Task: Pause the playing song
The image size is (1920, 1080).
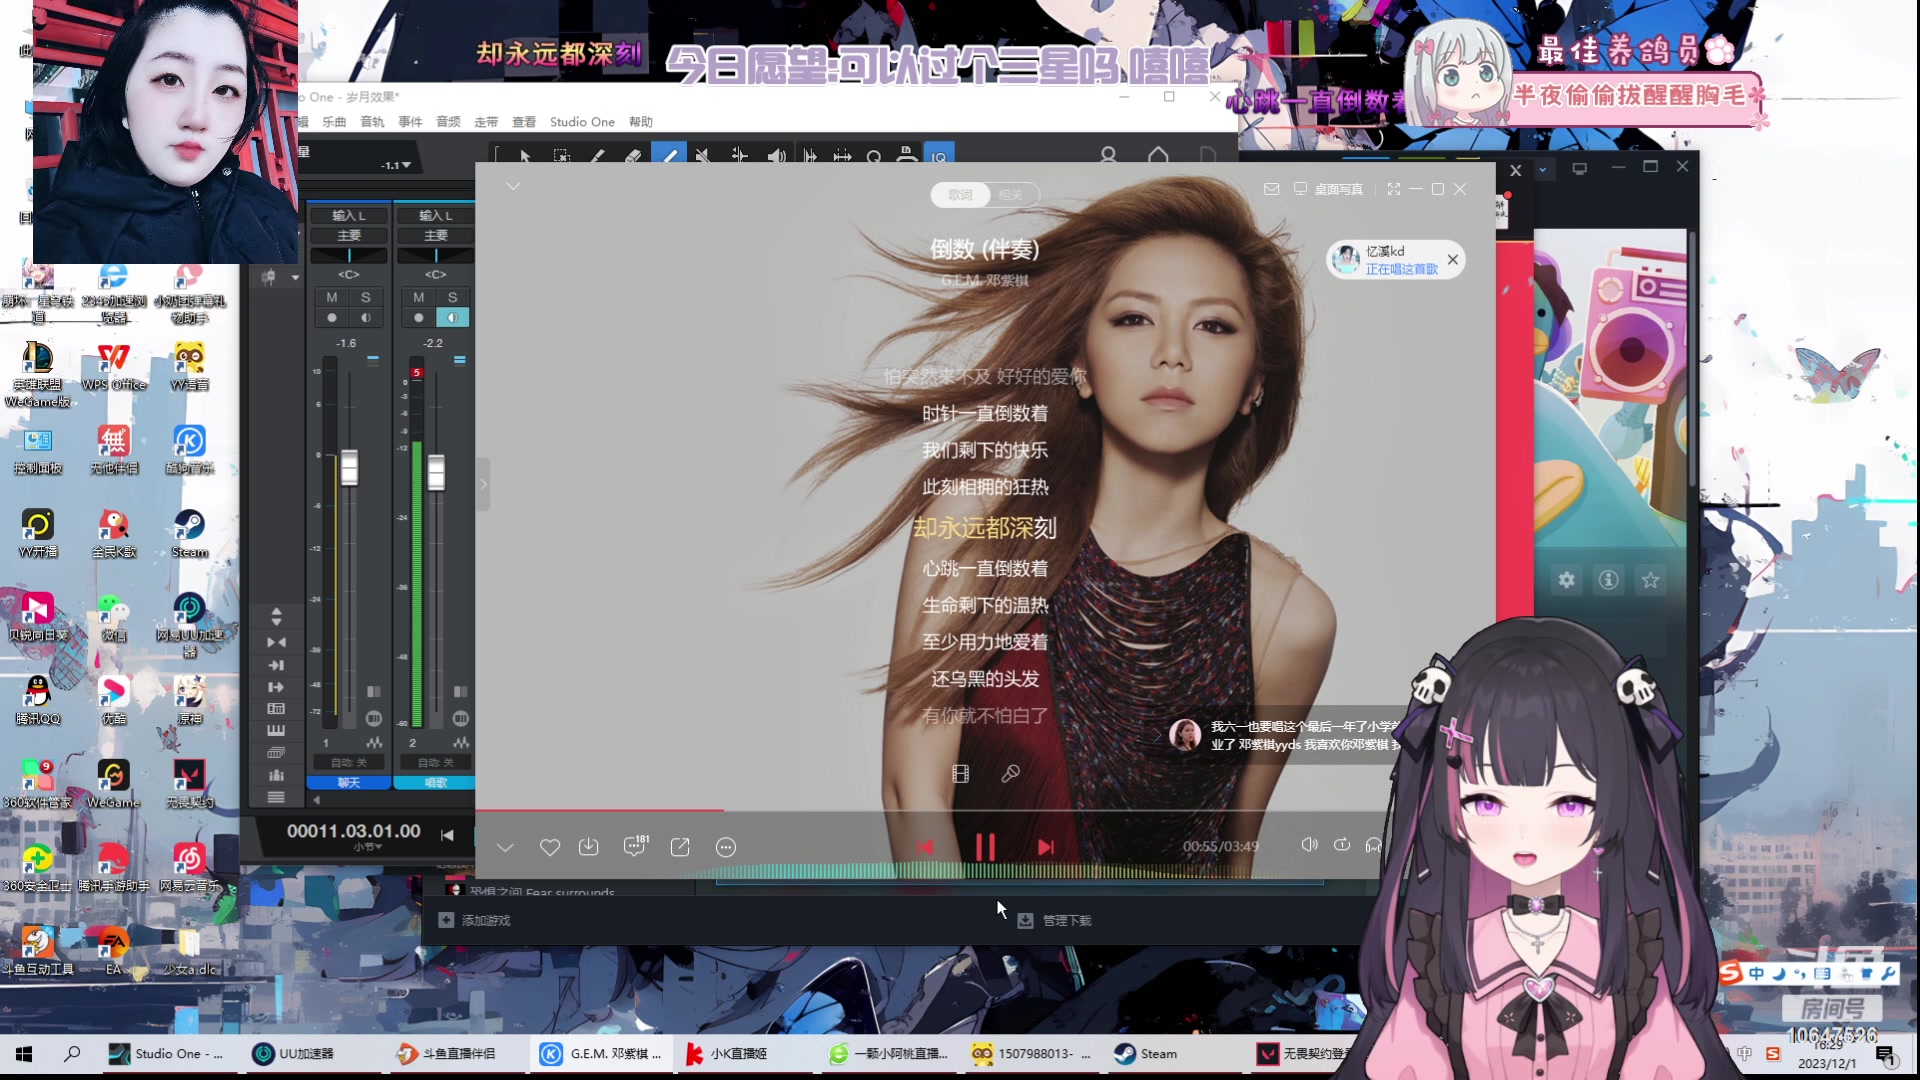Action: [985, 847]
